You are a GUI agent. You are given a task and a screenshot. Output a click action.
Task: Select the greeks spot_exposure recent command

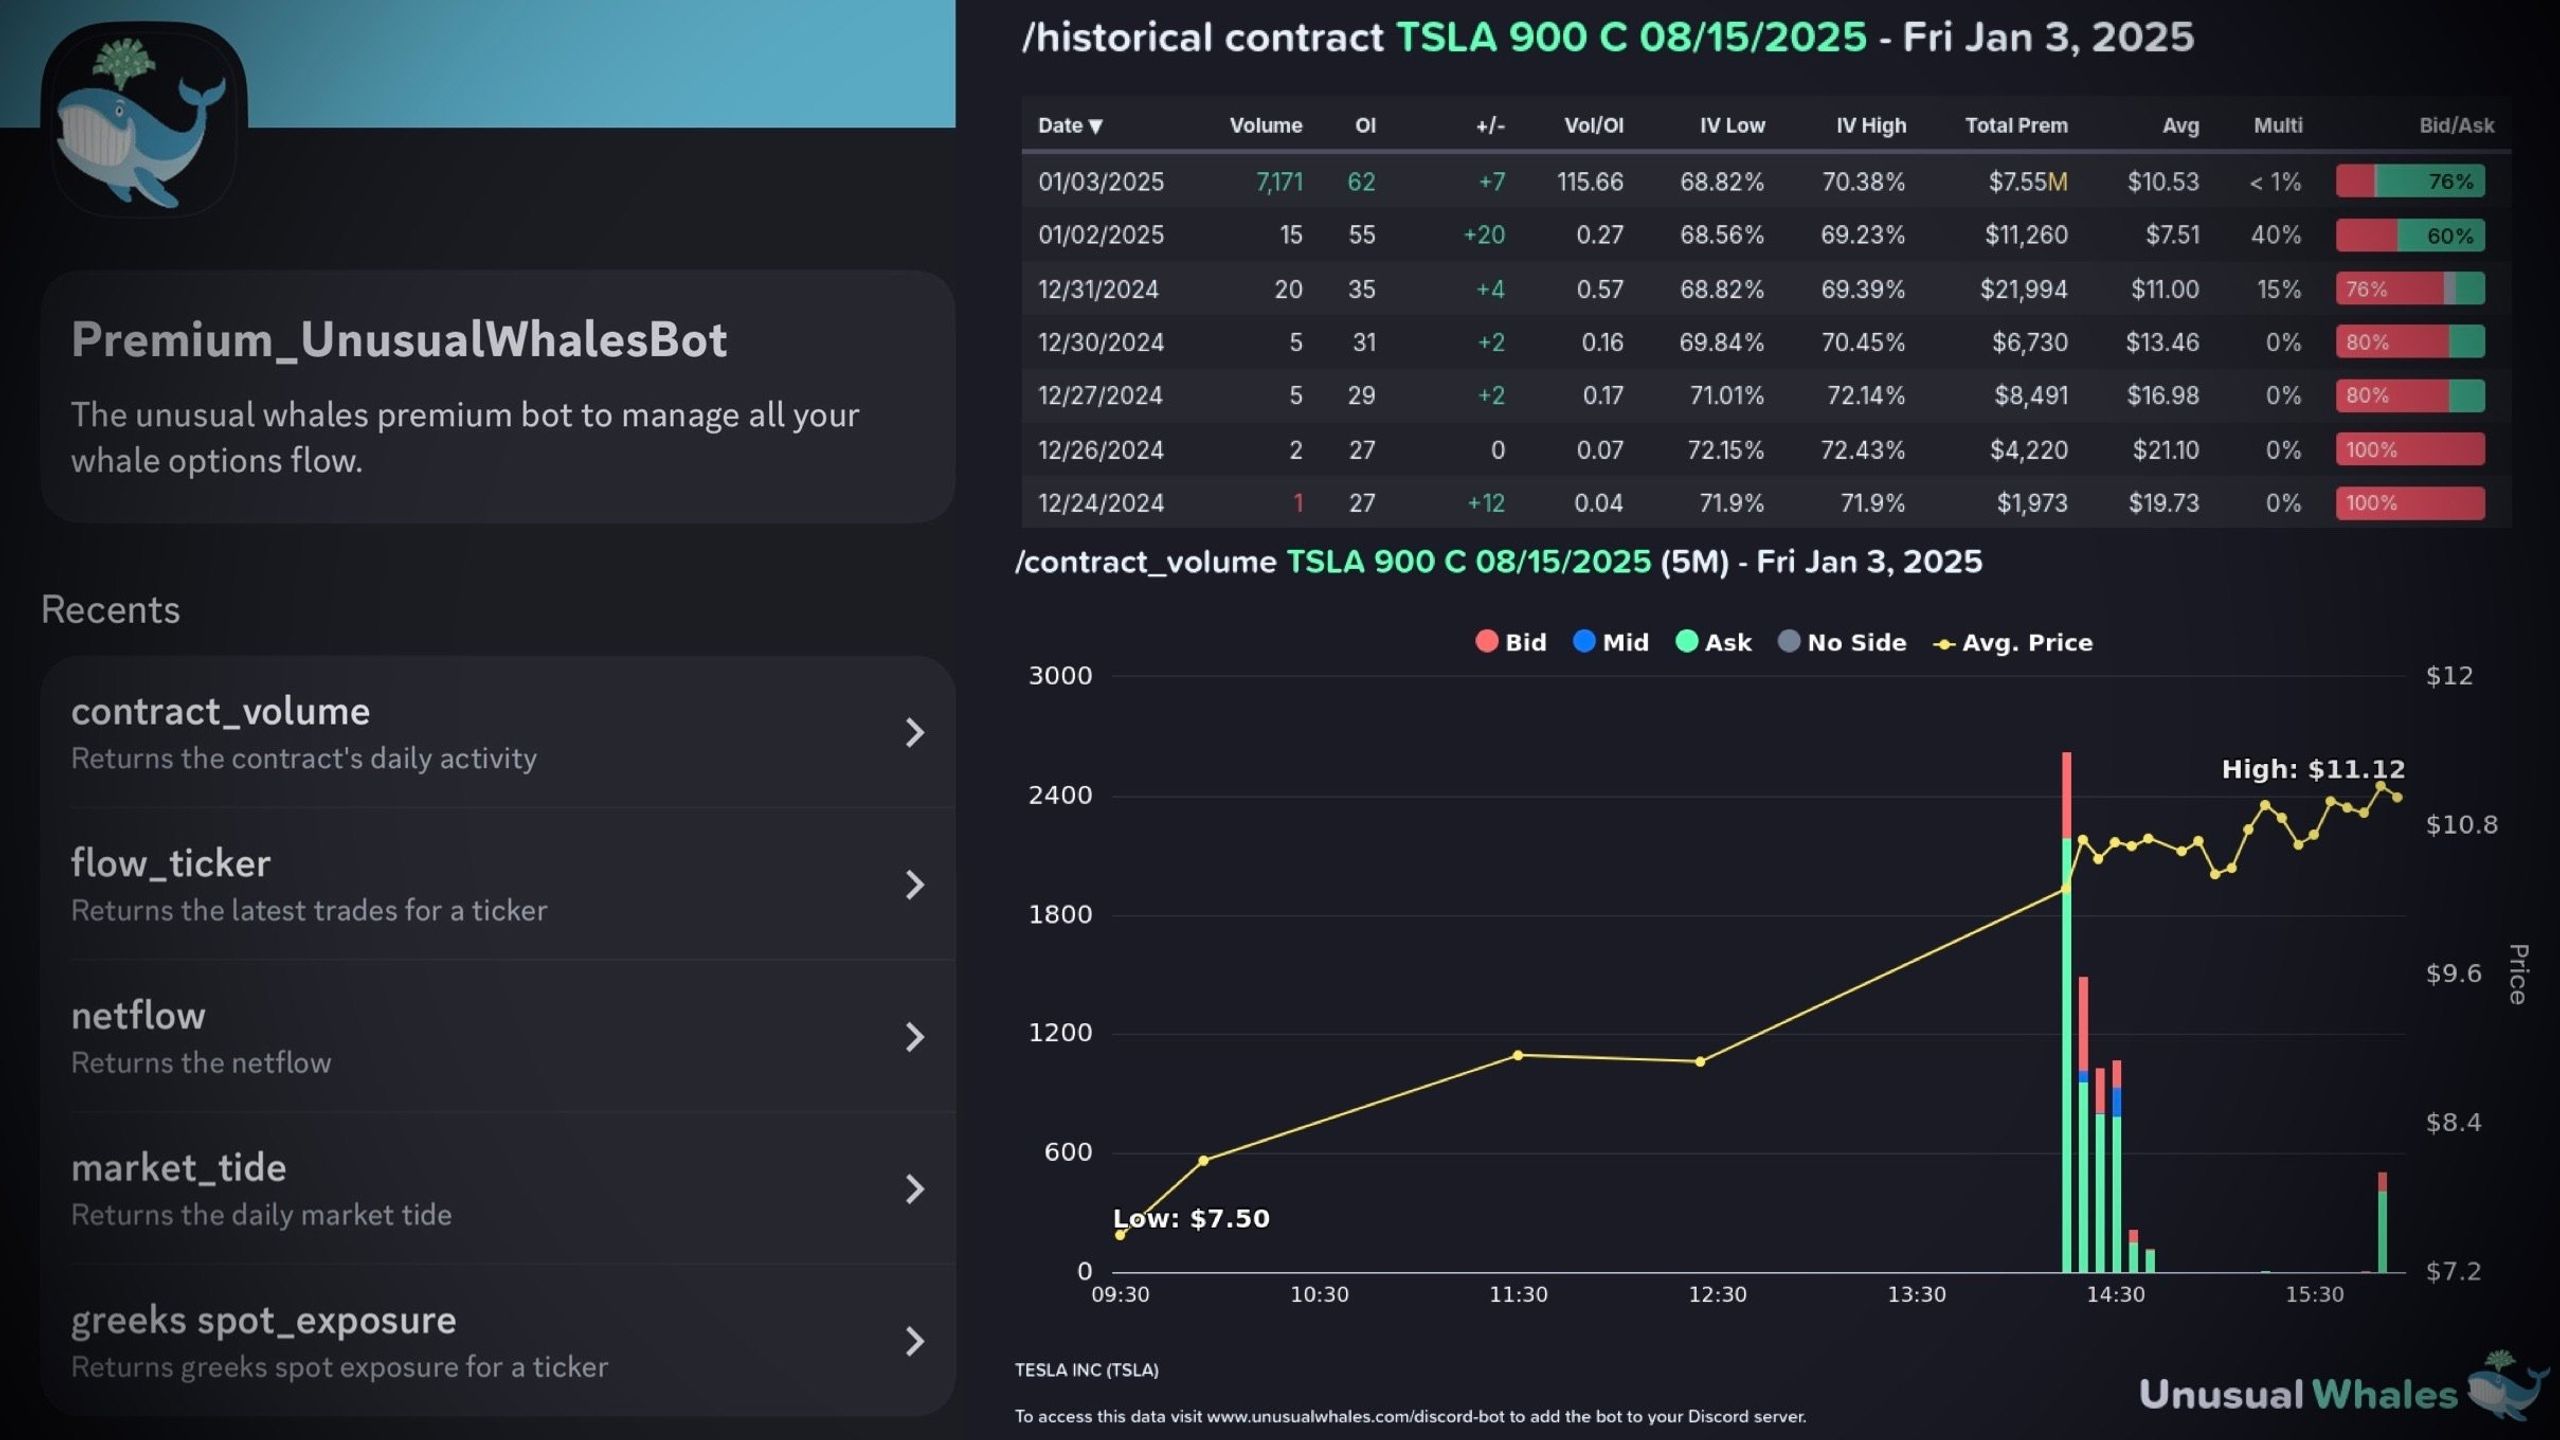[x=498, y=1341]
